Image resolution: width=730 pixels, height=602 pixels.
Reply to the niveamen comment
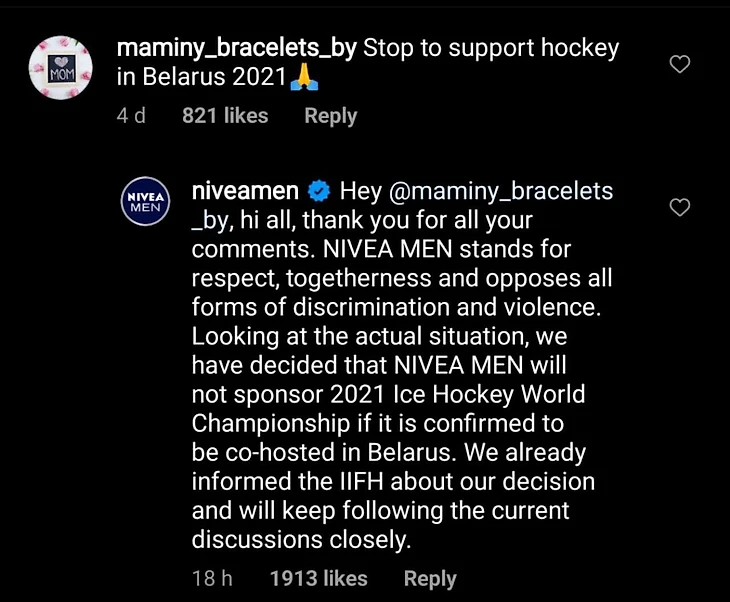click(430, 579)
